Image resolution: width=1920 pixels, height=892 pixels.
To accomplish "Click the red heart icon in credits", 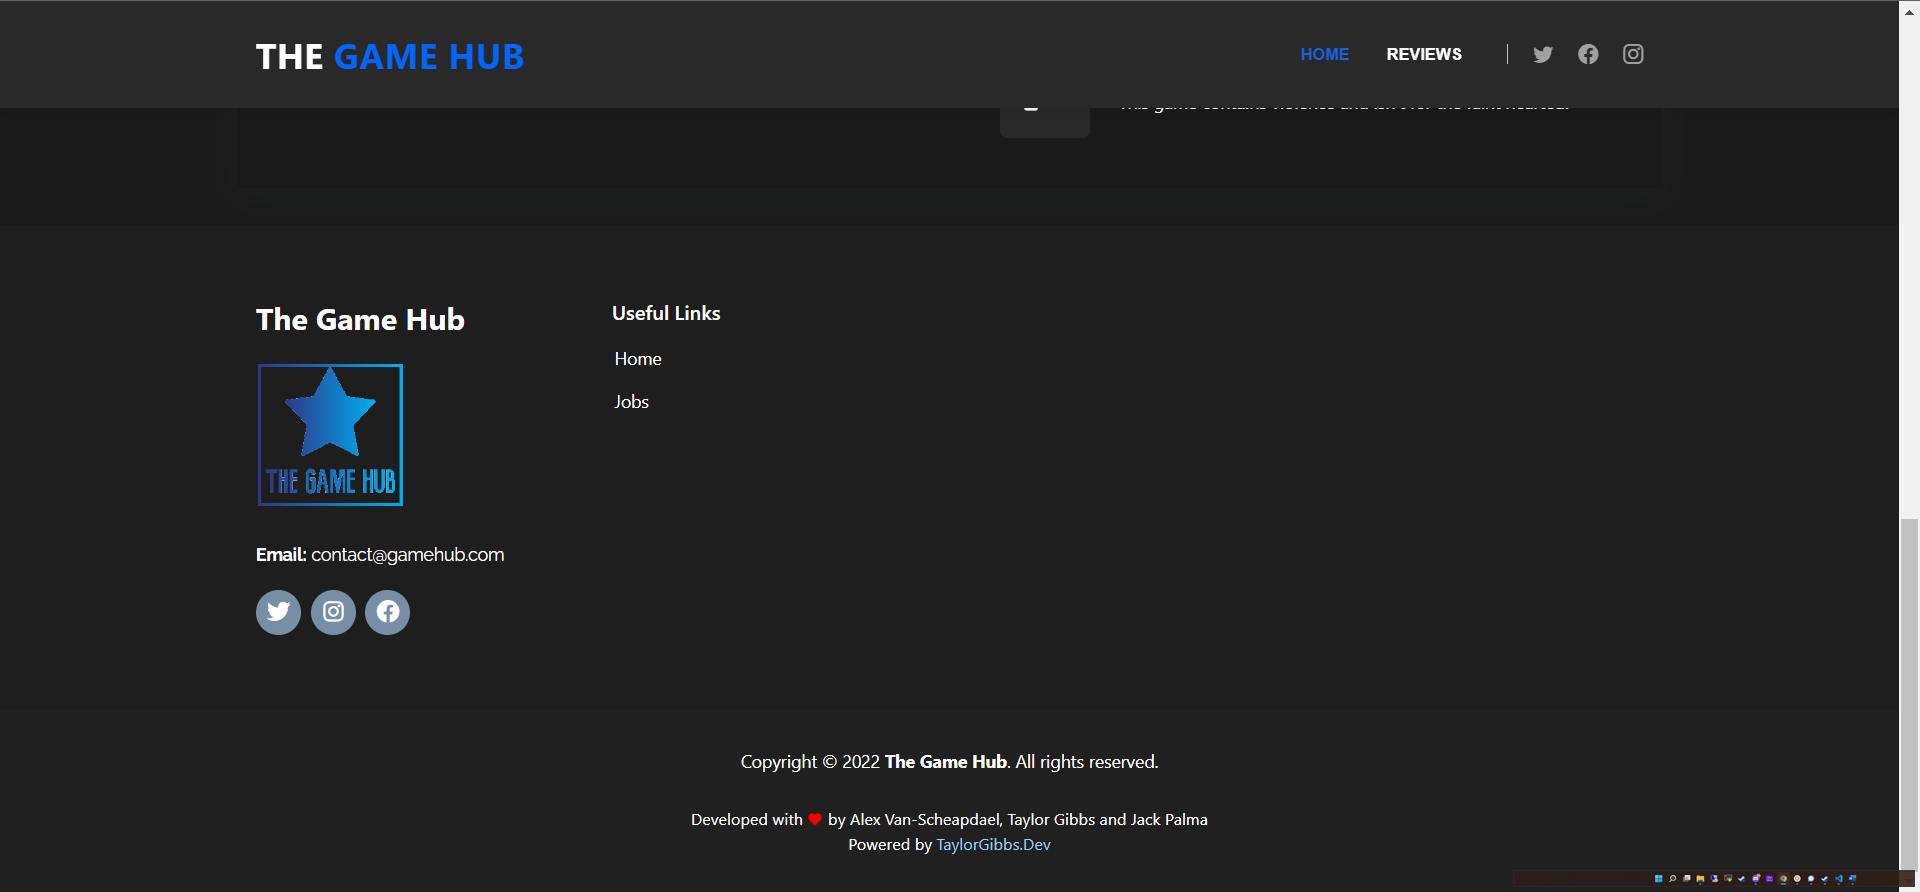I will 815,820.
